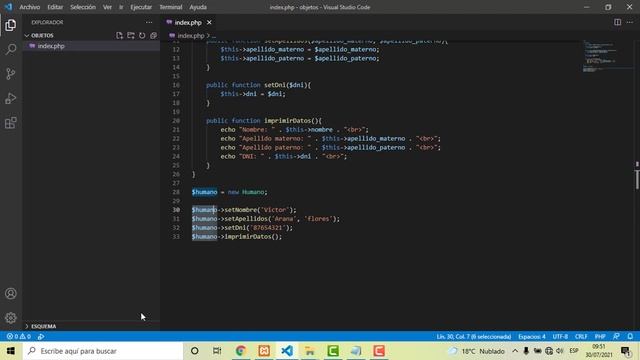640x360 pixels.
Task: Click the setDni function name on line 16
Action: click(x=274, y=85)
